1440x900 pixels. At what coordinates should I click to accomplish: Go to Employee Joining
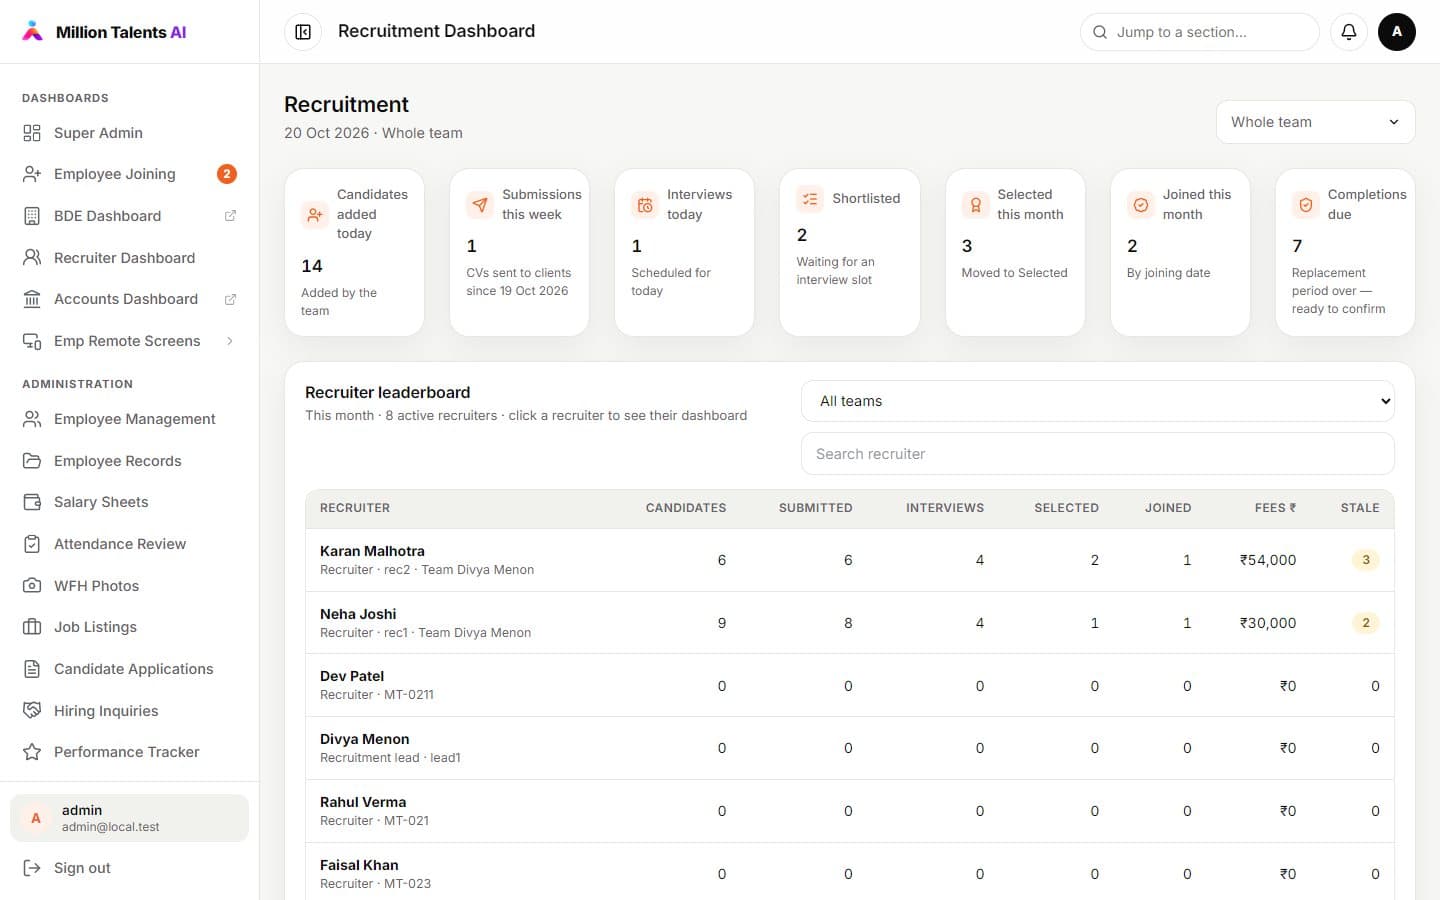pyautogui.click(x=129, y=174)
